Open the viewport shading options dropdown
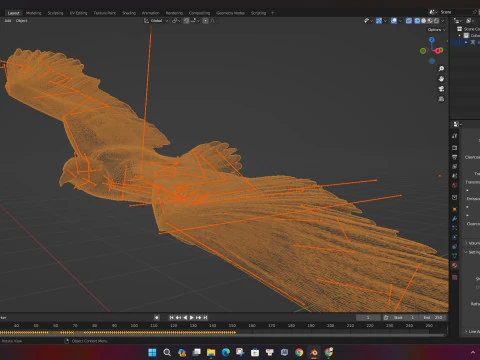480x360 pixels. [443, 21]
